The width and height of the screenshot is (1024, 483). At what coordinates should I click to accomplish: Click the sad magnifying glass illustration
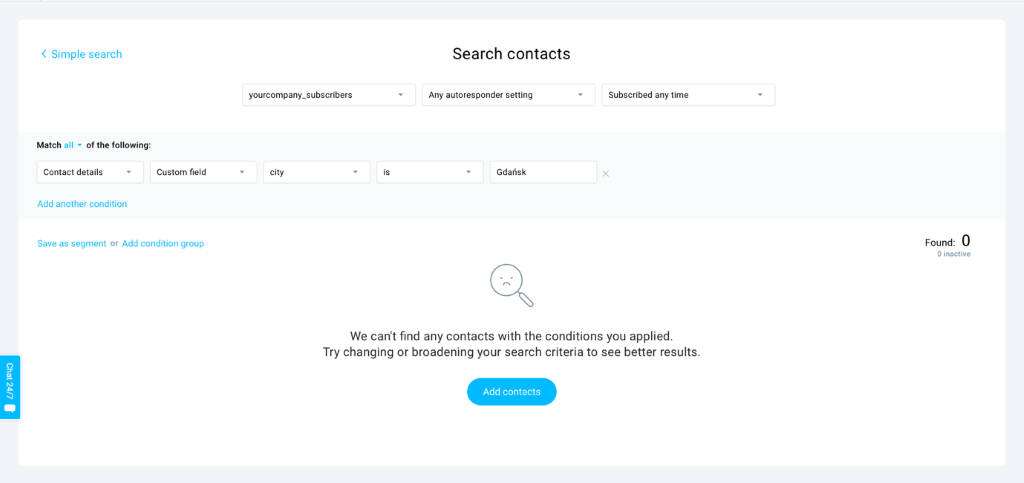(x=511, y=285)
